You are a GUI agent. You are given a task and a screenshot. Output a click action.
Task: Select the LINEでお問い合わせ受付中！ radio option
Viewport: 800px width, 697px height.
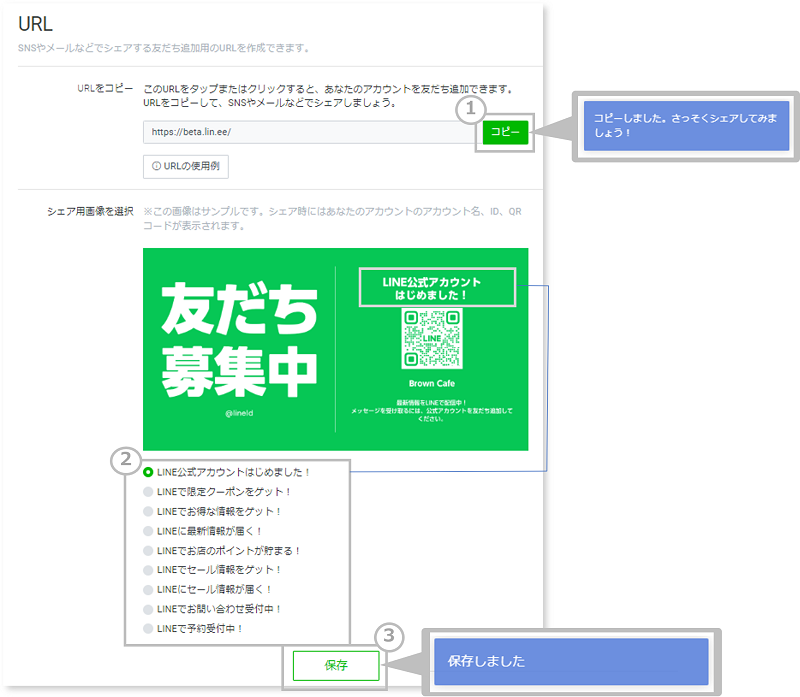(x=148, y=609)
